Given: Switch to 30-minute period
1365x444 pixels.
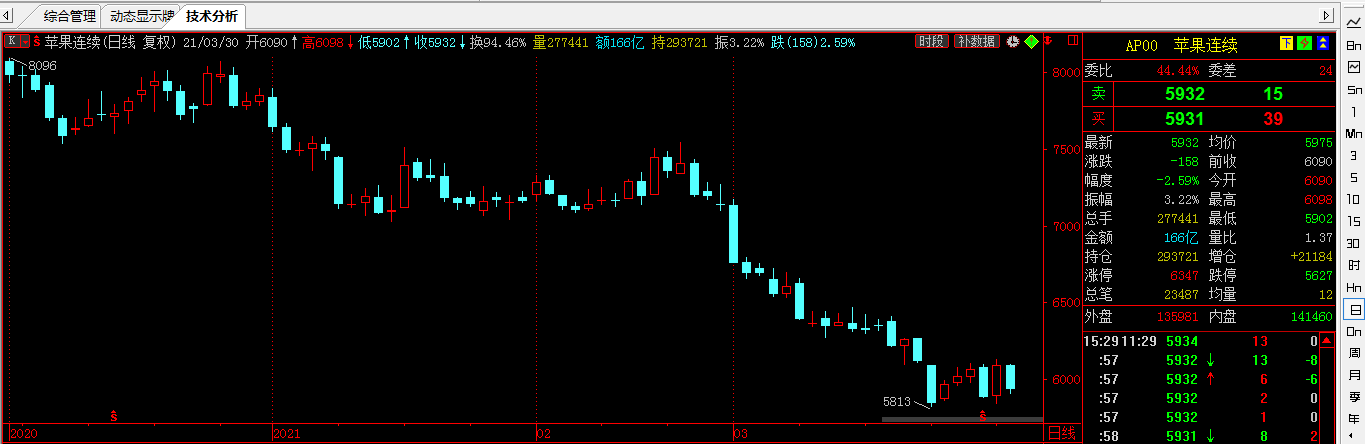Looking at the screenshot, I should (x=1354, y=242).
